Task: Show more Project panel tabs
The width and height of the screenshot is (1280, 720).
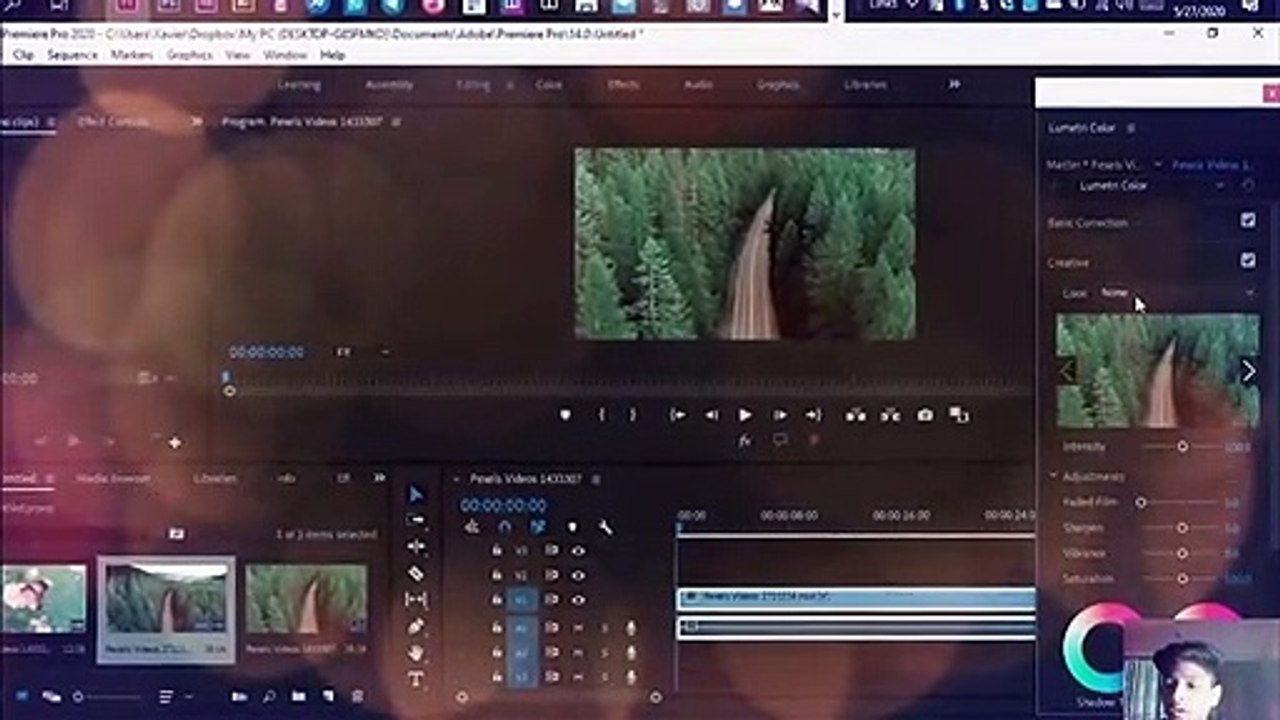Action: click(379, 478)
